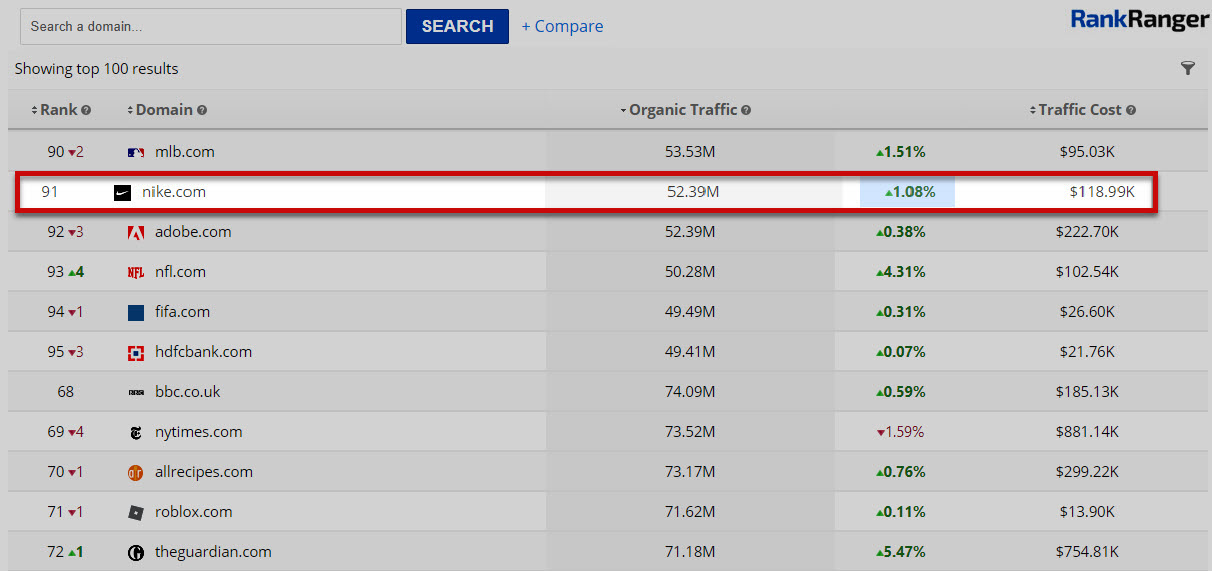Click into the Search a domain field
The height and width of the screenshot is (571, 1212).
(210, 27)
